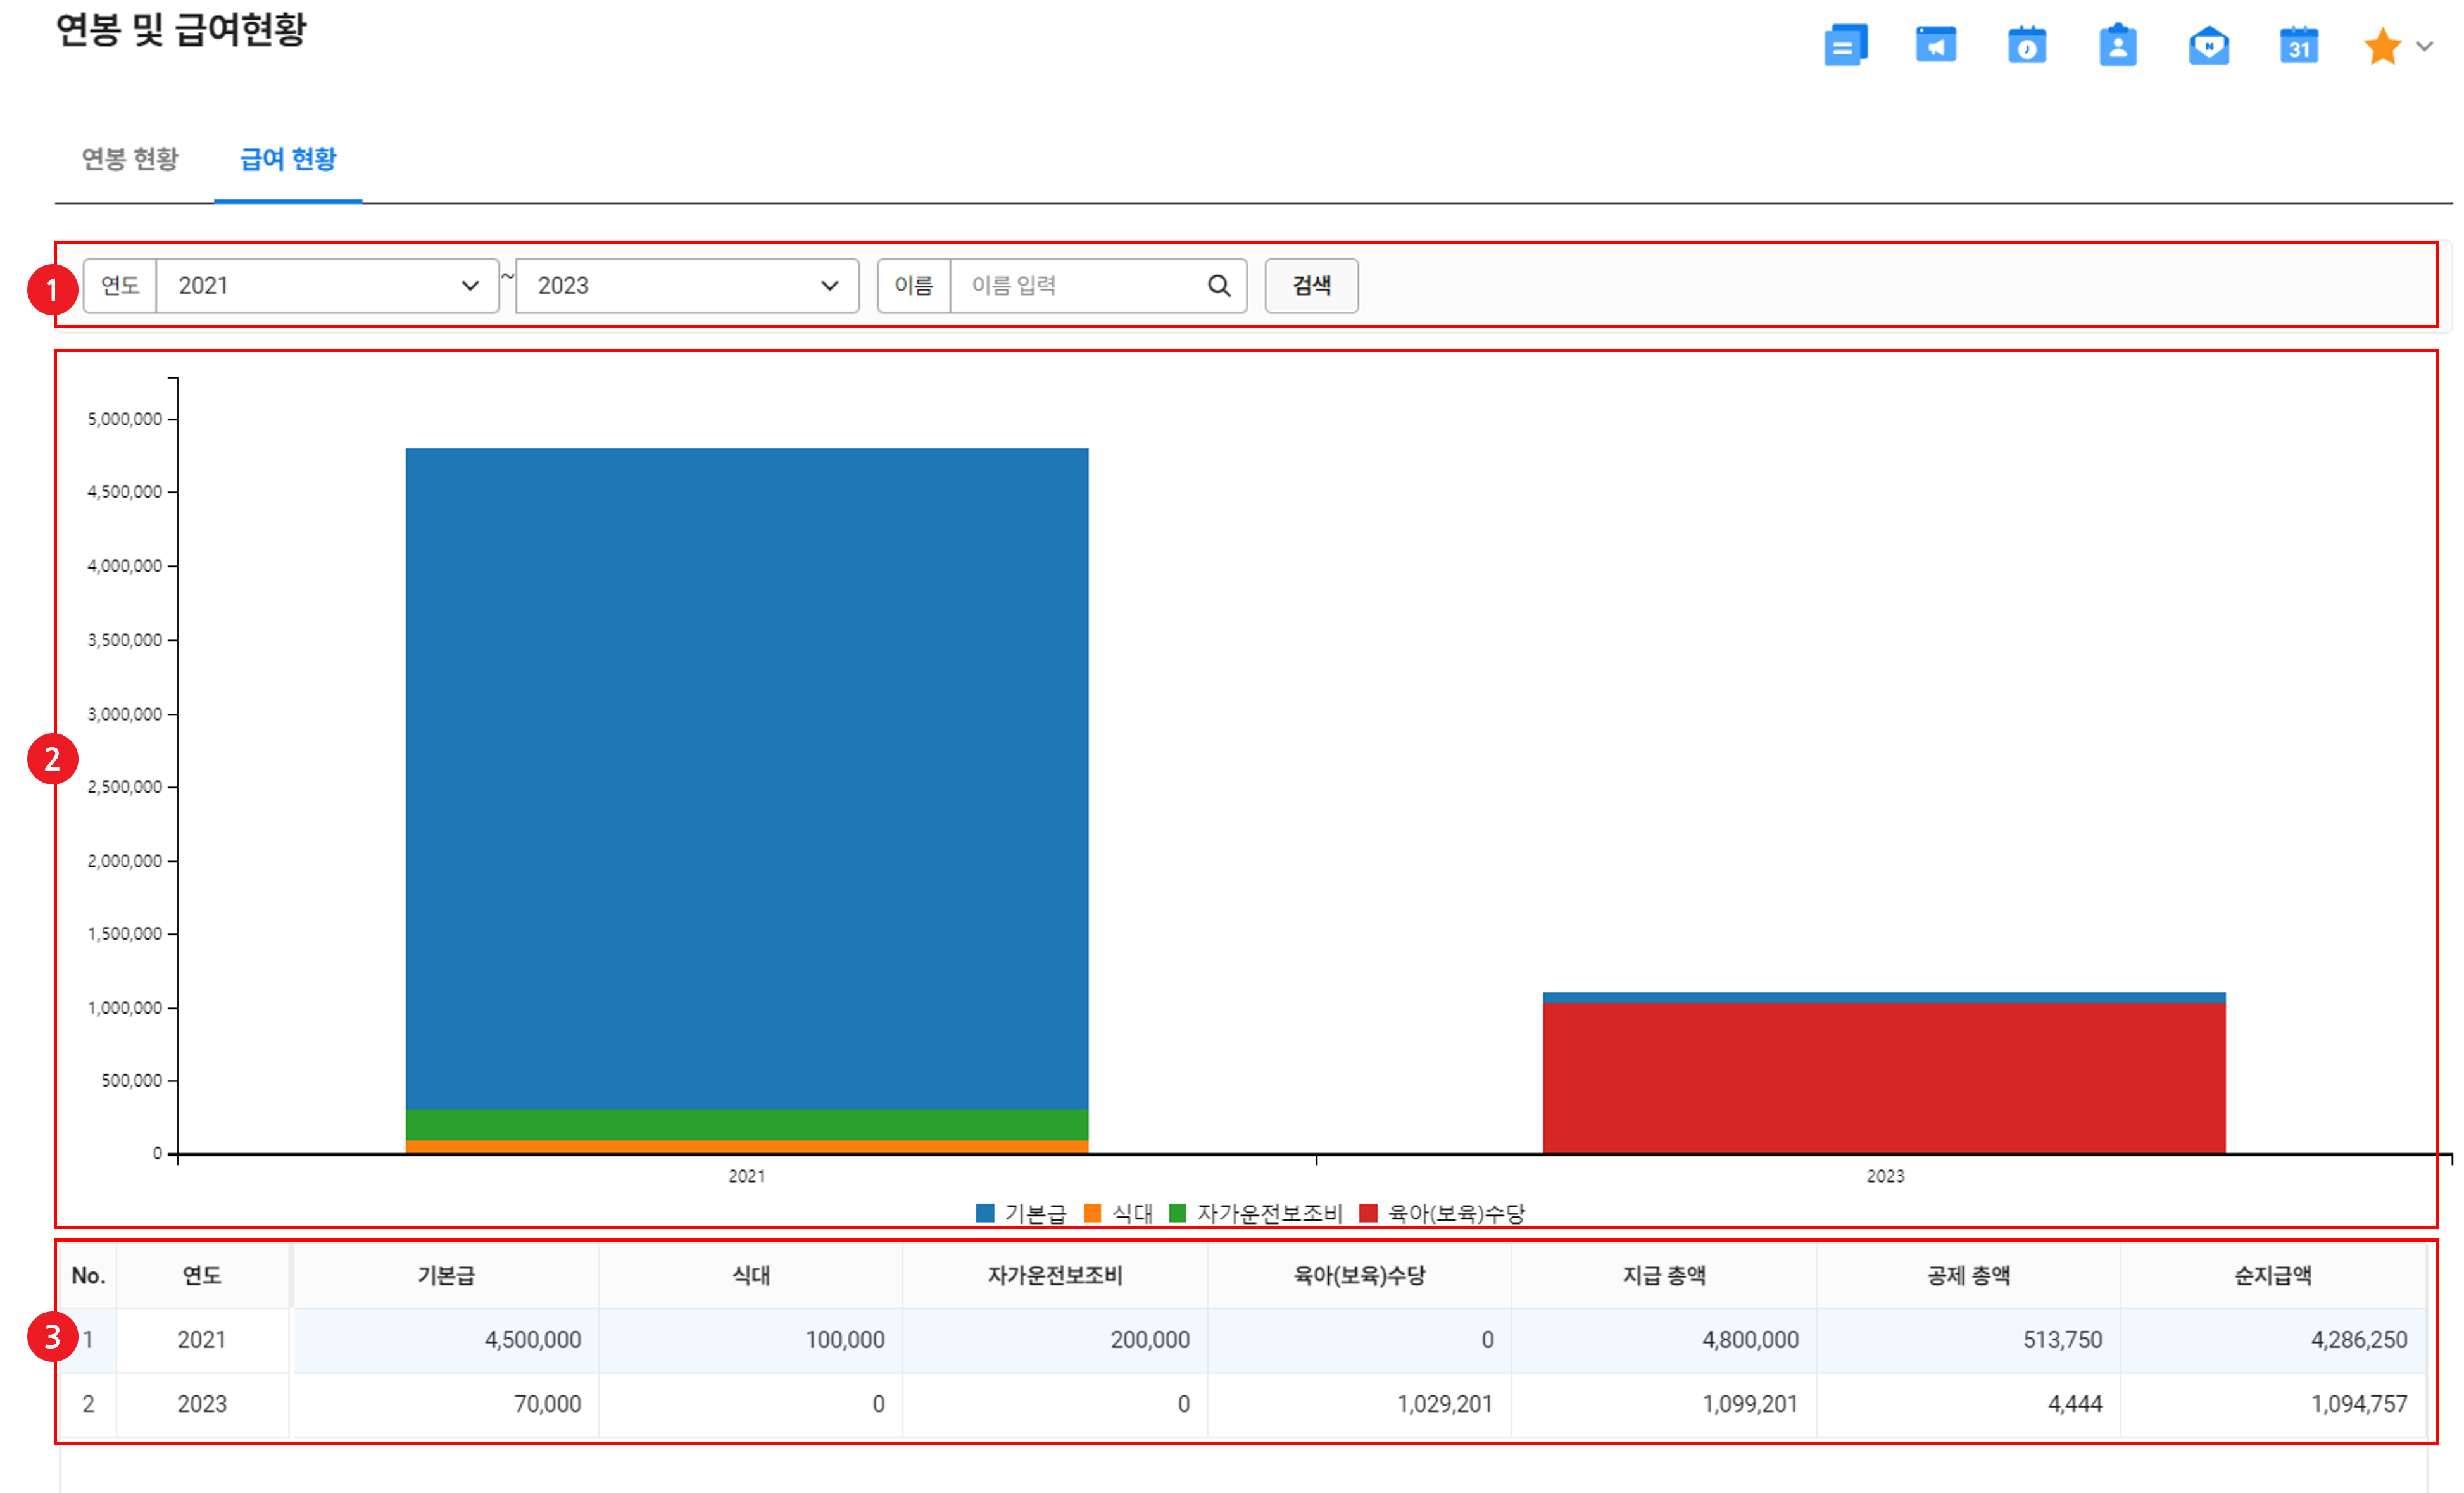Click the 513,750 공제 총액 cell
The height and width of the screenshot is (1493, 2464).
pyautogui.click(x=1969, y=1340)
